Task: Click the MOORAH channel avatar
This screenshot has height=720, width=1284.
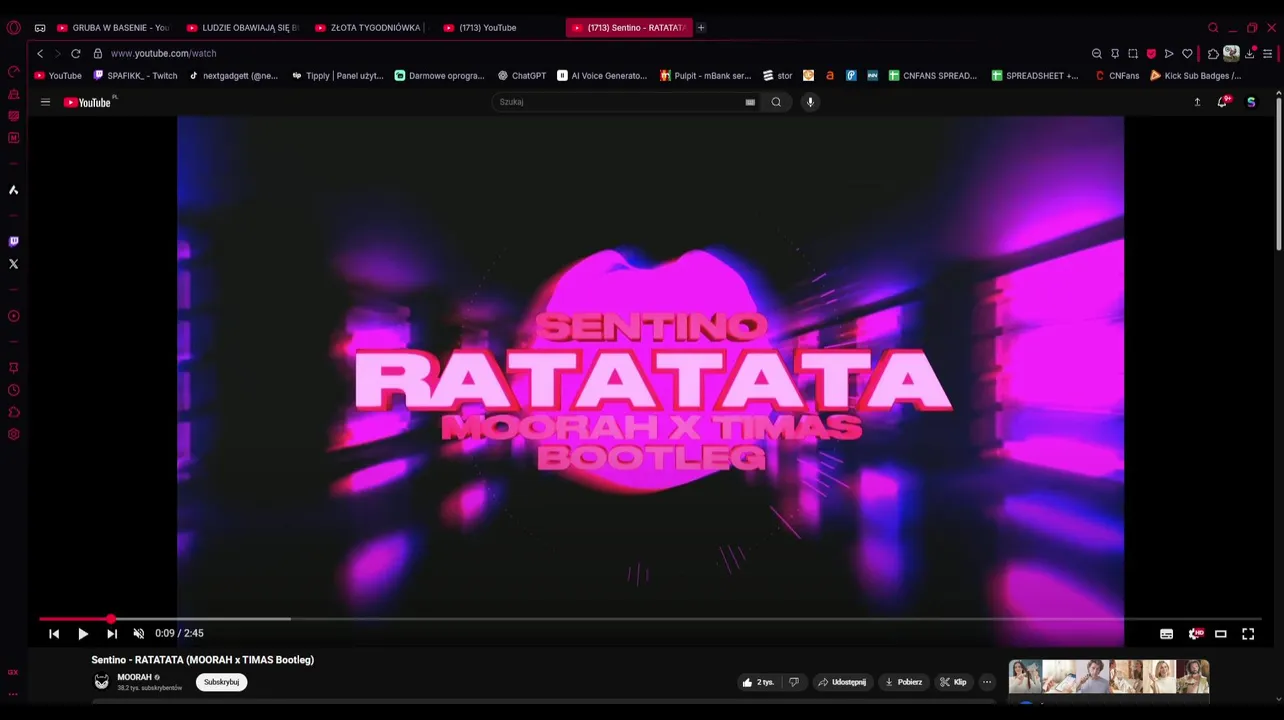Action: pos(101,682)
